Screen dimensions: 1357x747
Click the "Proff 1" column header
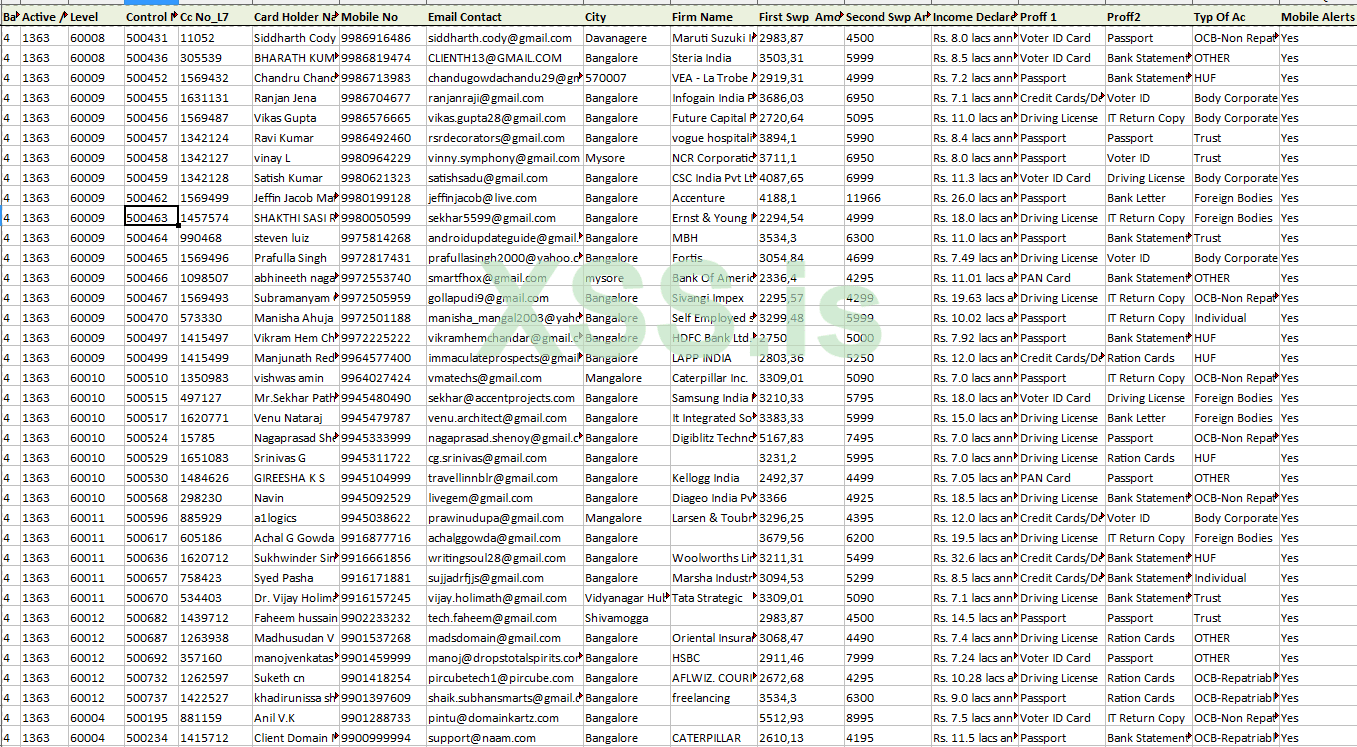click(1061, 17)
